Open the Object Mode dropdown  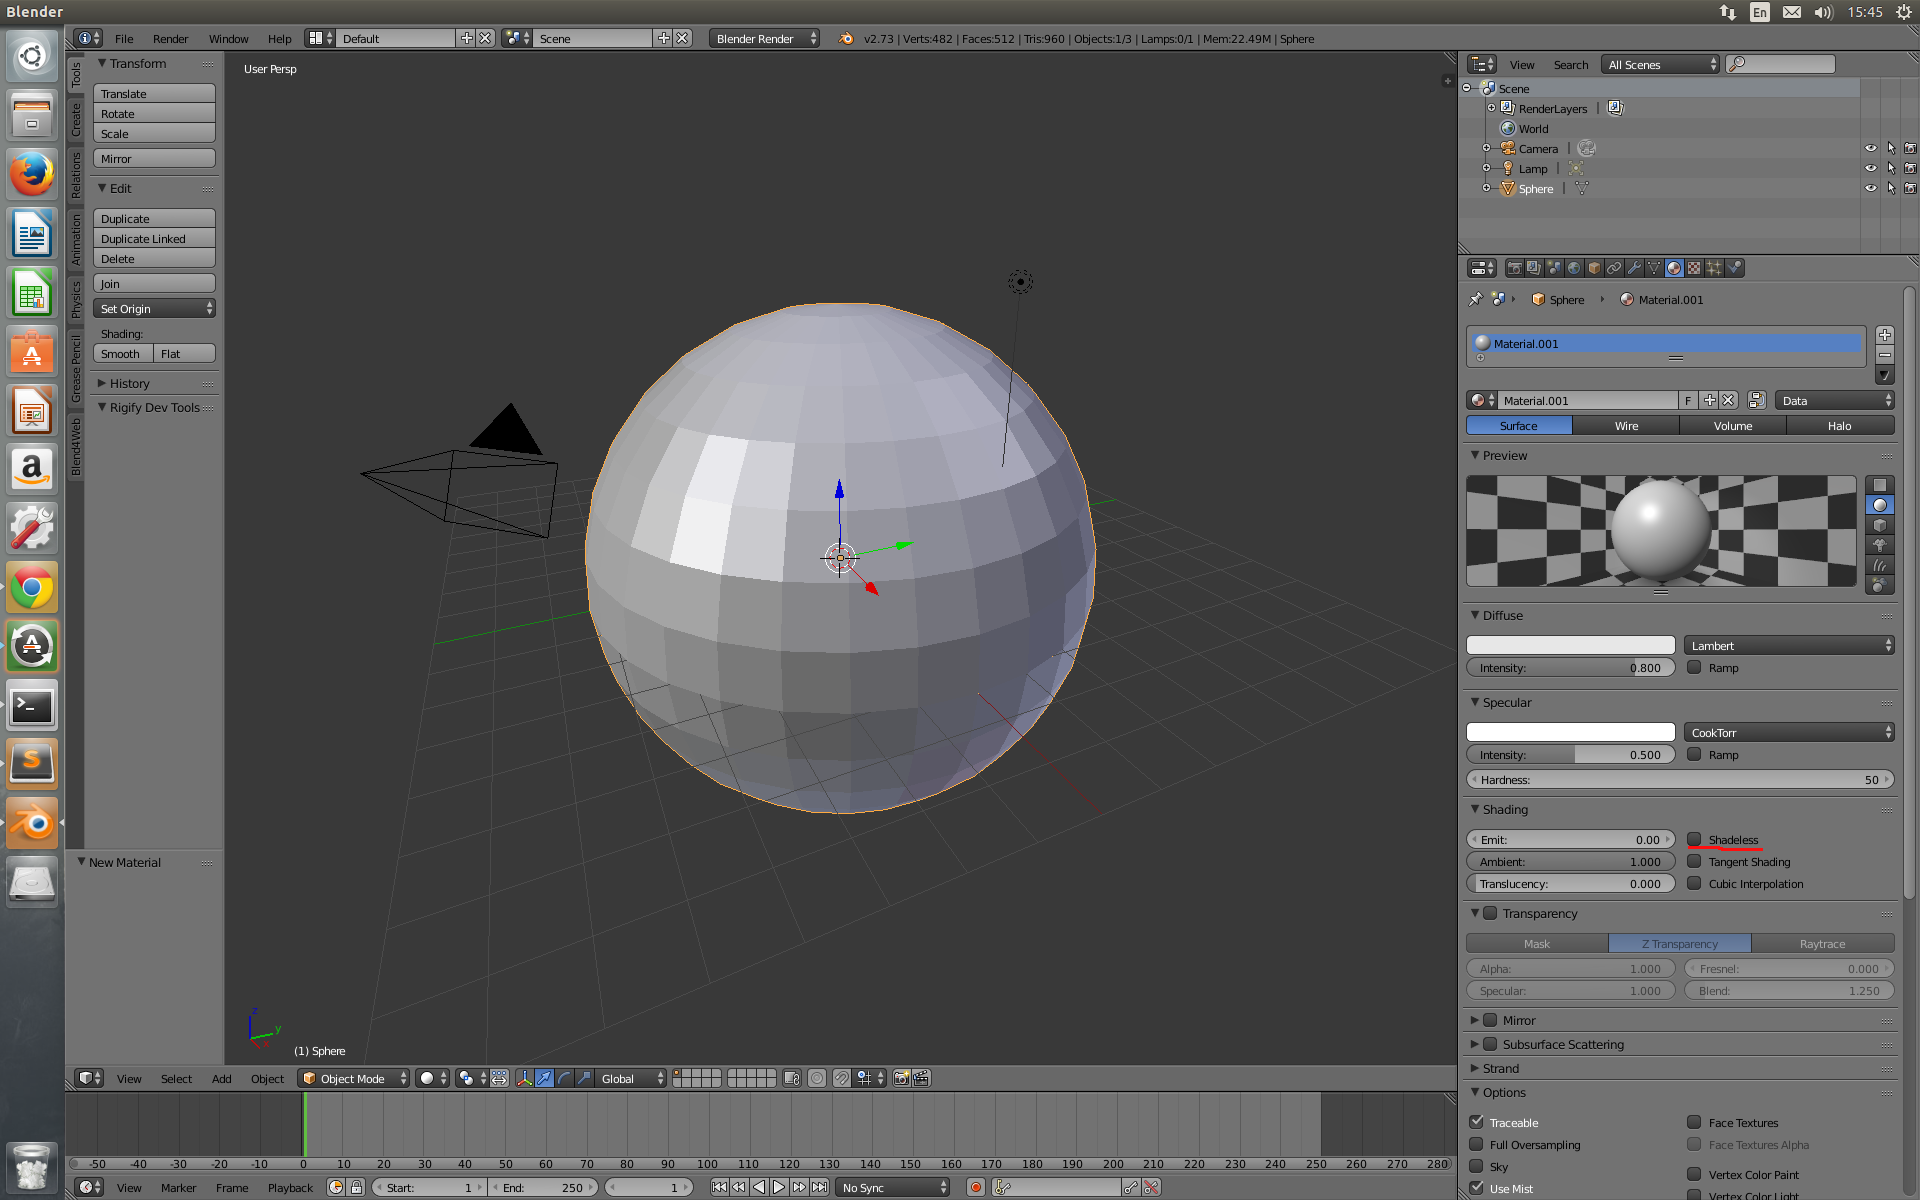point(355,1078)
